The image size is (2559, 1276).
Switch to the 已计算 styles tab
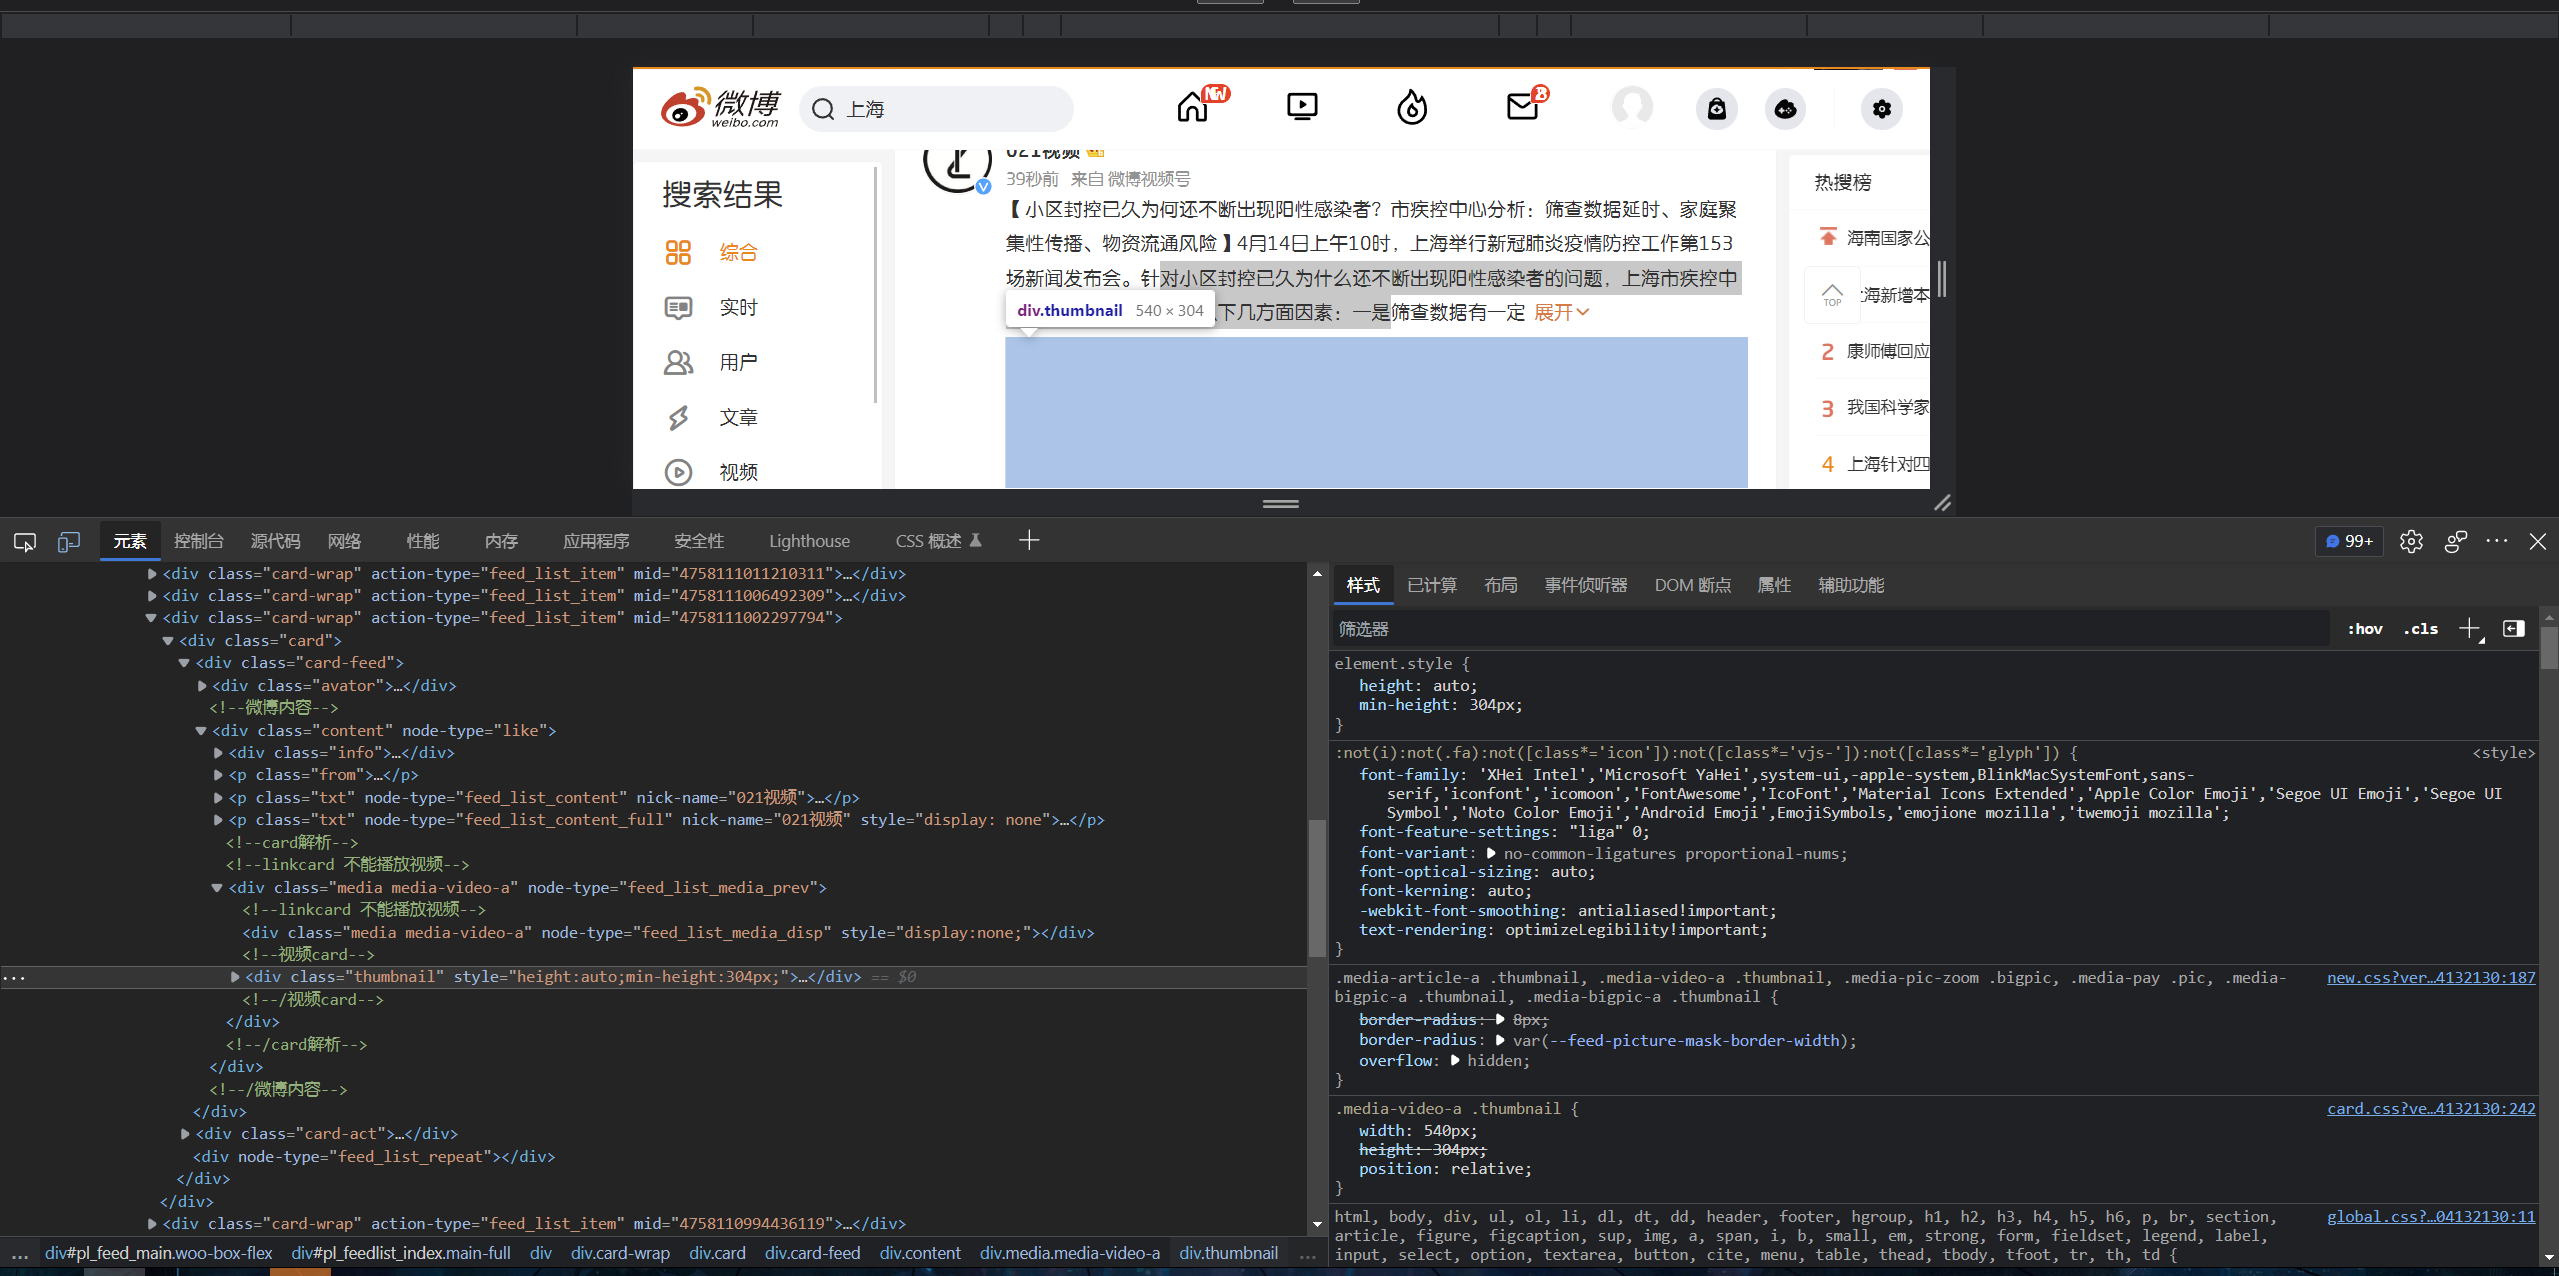pyautogui.click(x=1431, y=585)
